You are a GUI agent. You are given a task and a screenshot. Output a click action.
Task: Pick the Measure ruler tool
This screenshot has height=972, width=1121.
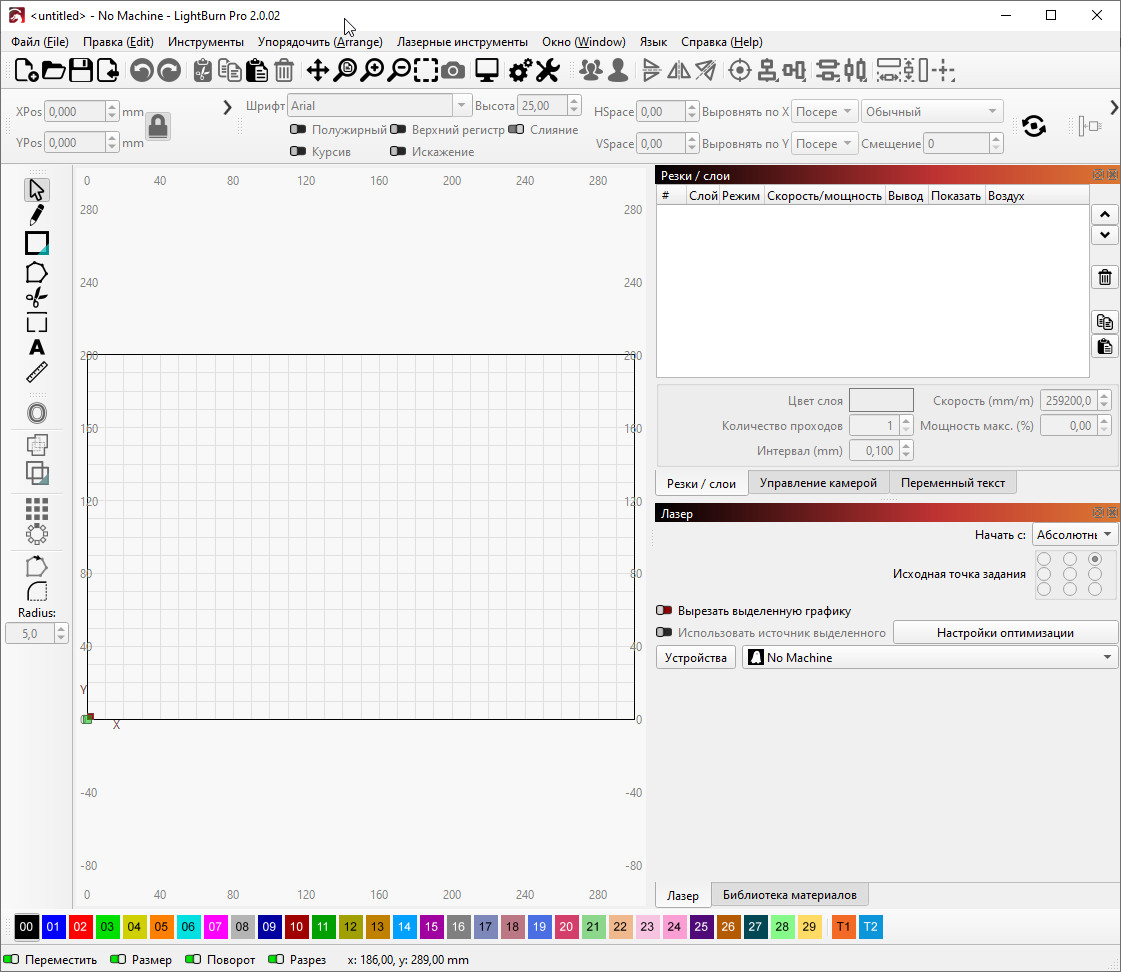pos(37,374)
